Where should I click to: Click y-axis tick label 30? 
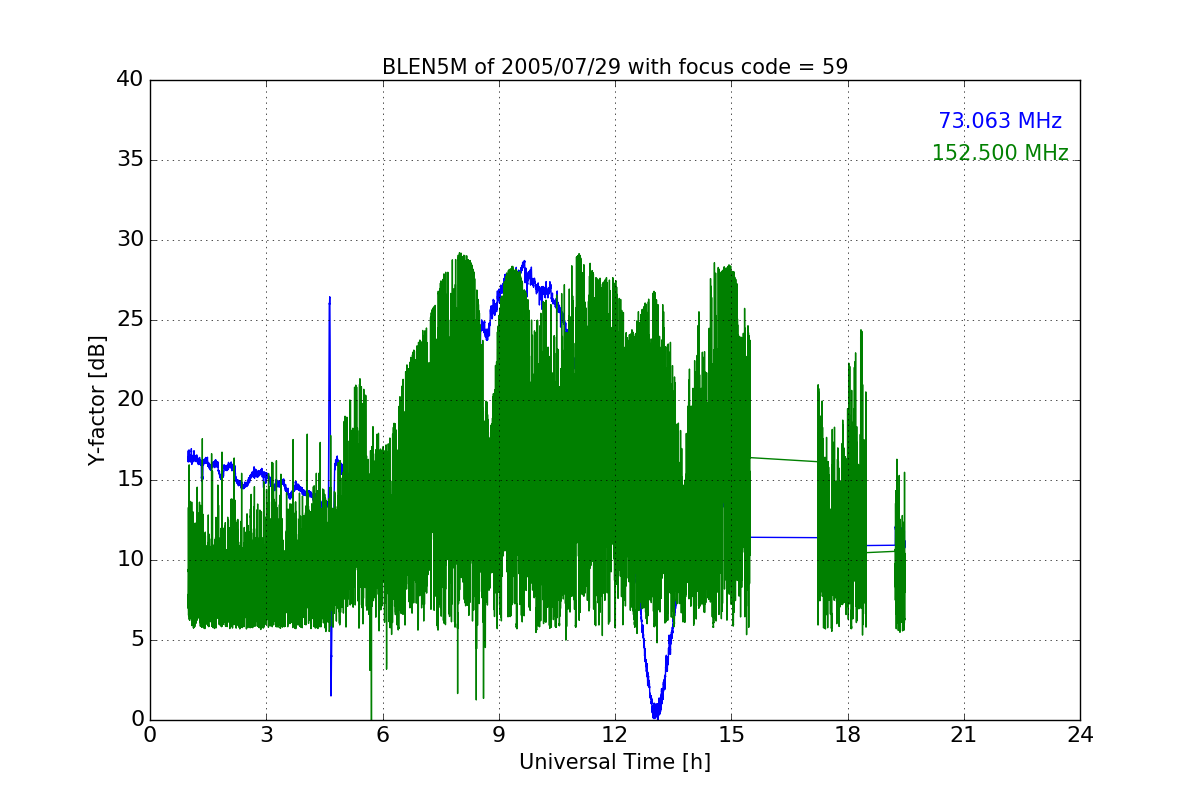(129, 240)
